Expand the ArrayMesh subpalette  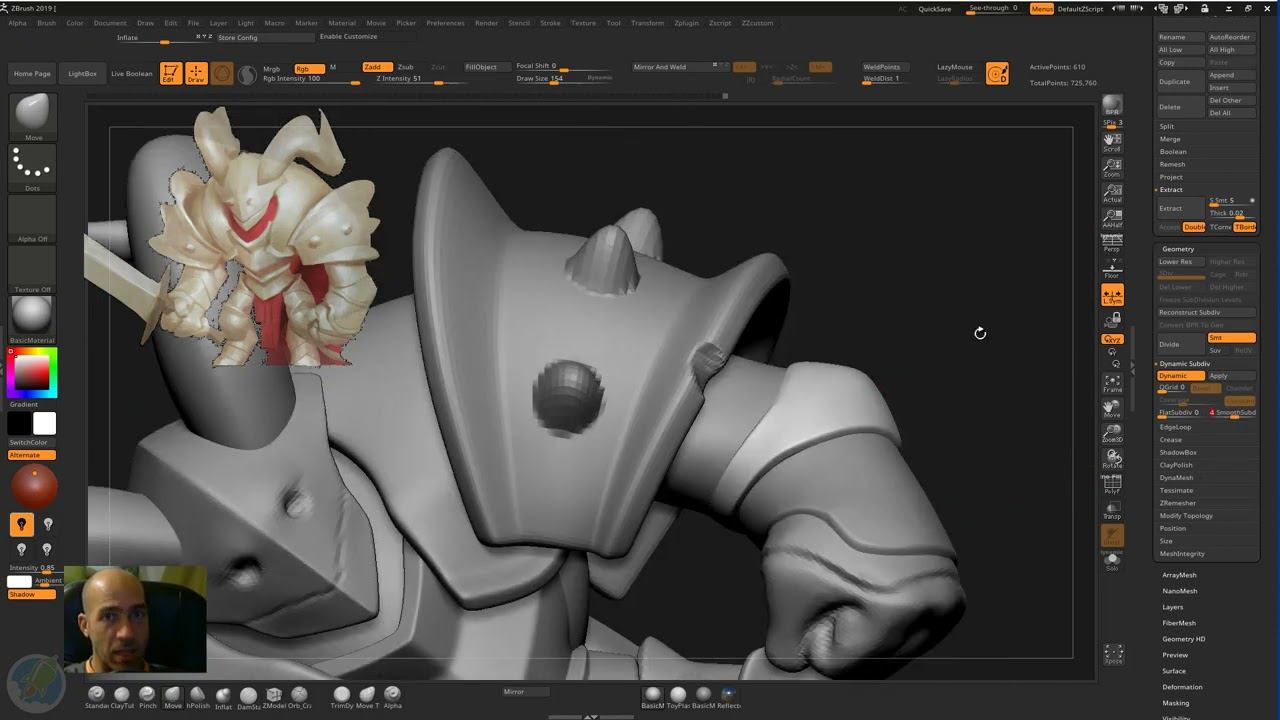click(x=1179, y=575)
